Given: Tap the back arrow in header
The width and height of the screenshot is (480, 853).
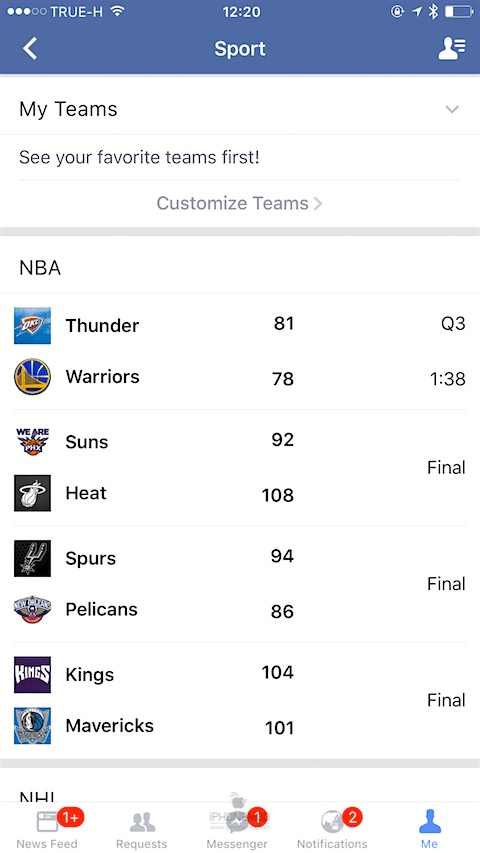Looking at the screenshot, I should coord(30,48).
